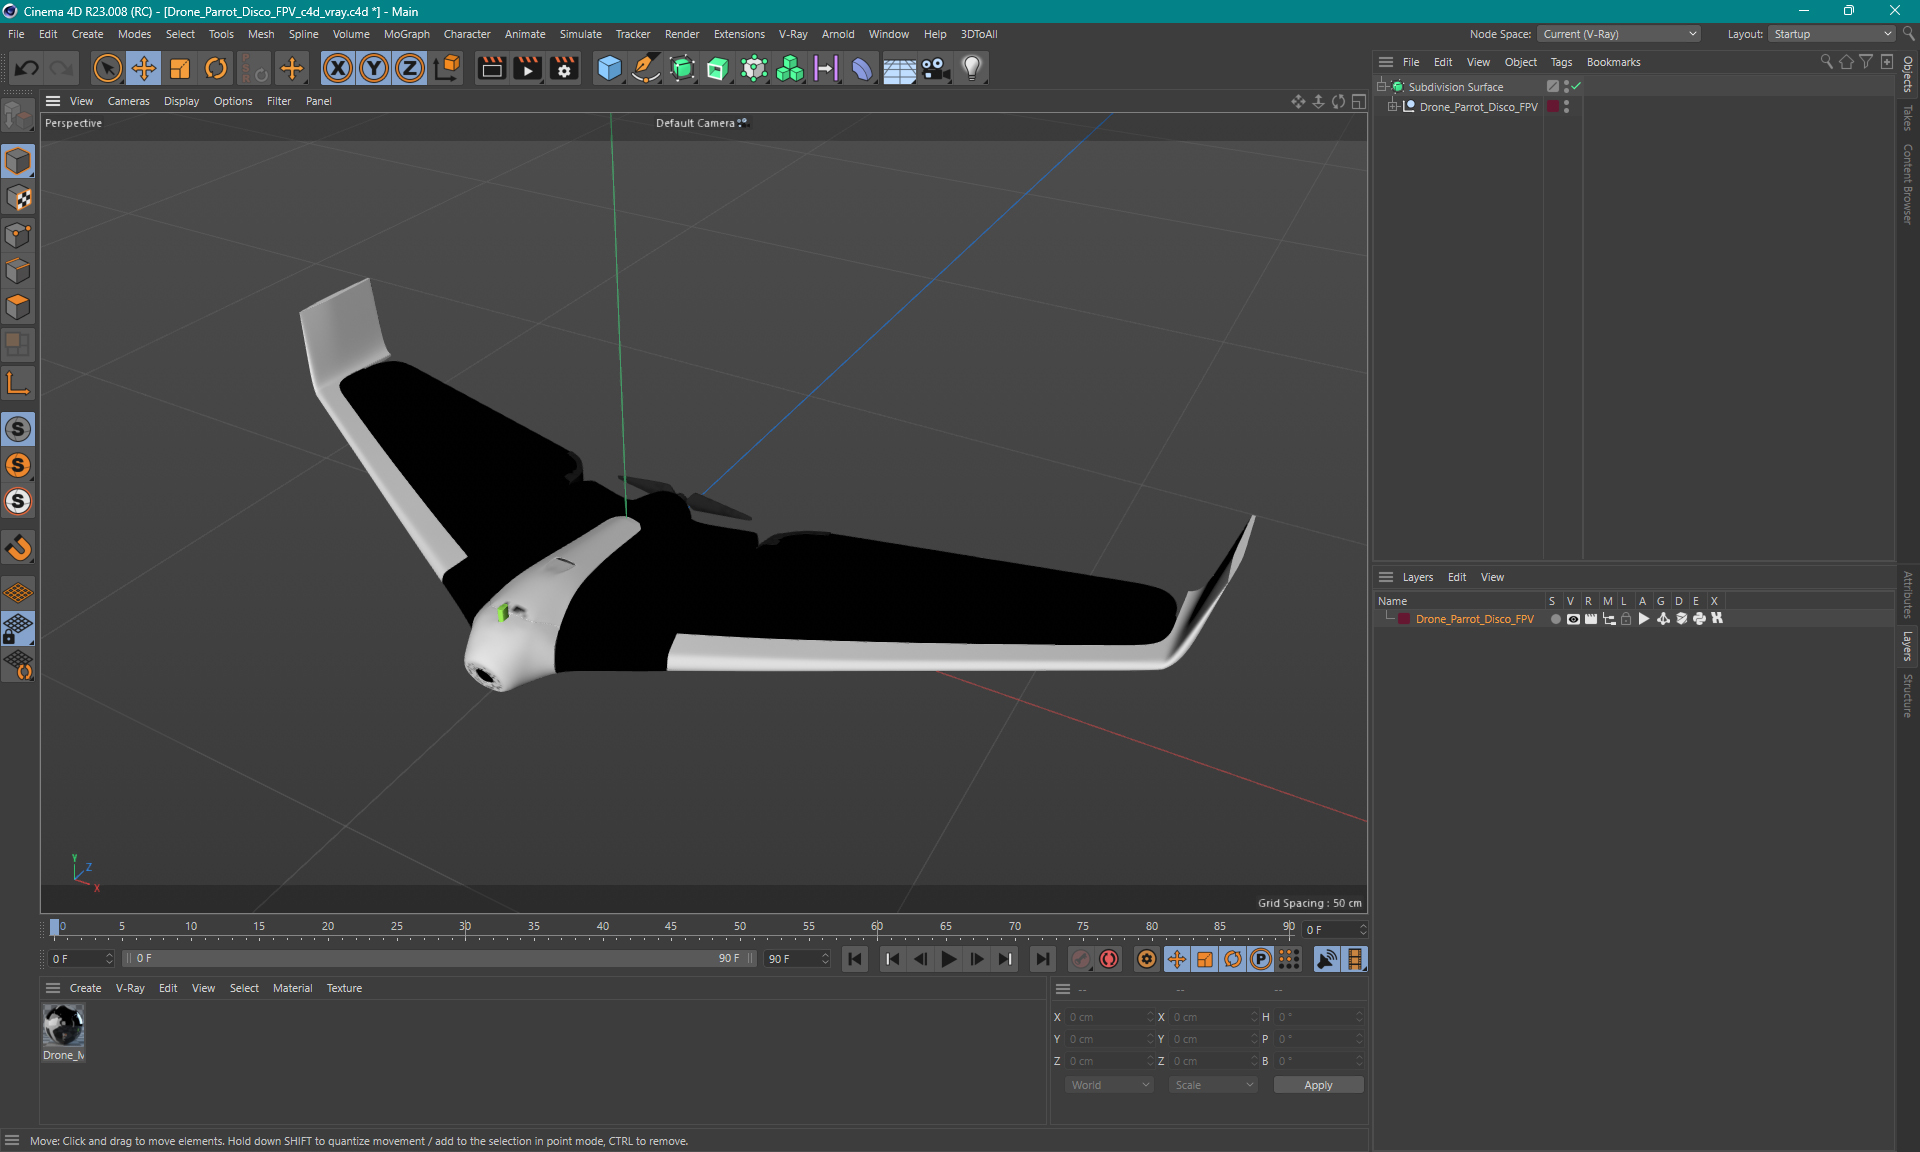Open the World coordinate dropdown
Viewport: 1920px width, 1152px height.
(x=1109, y=1085)
